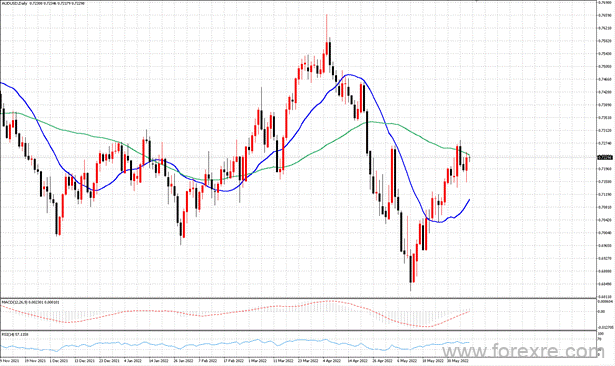Click the 6 May 2022 date label
Screen dimensions: 615x366
[406, 360]
